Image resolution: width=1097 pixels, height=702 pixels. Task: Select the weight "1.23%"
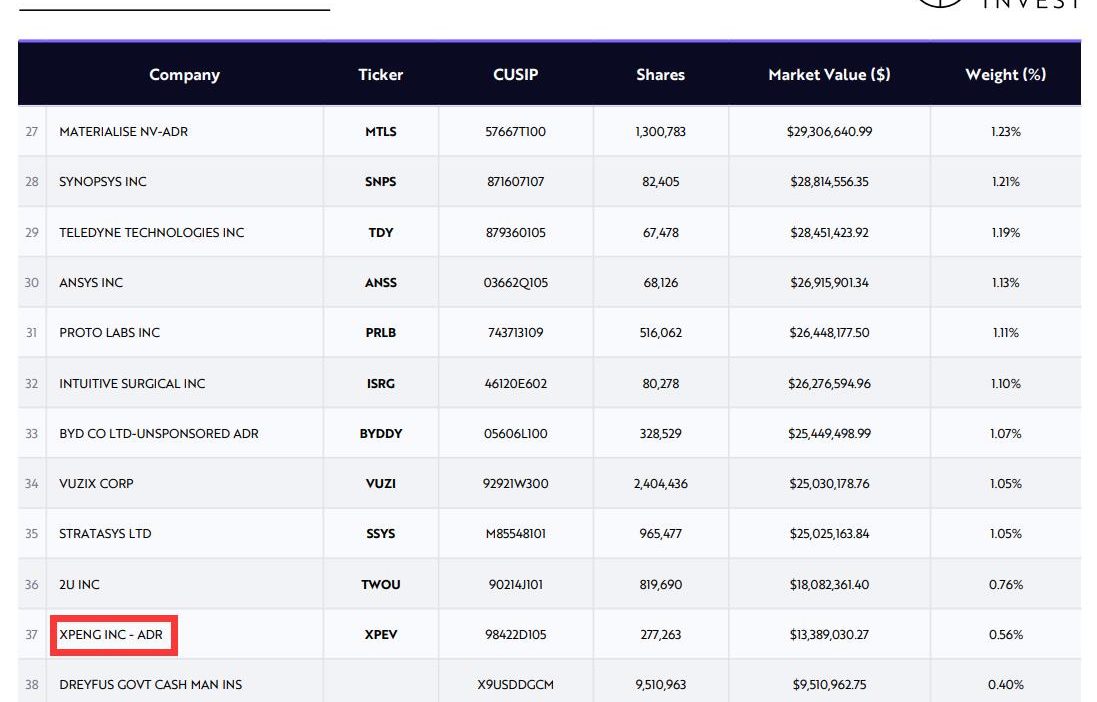click(x=1005, y=132)
